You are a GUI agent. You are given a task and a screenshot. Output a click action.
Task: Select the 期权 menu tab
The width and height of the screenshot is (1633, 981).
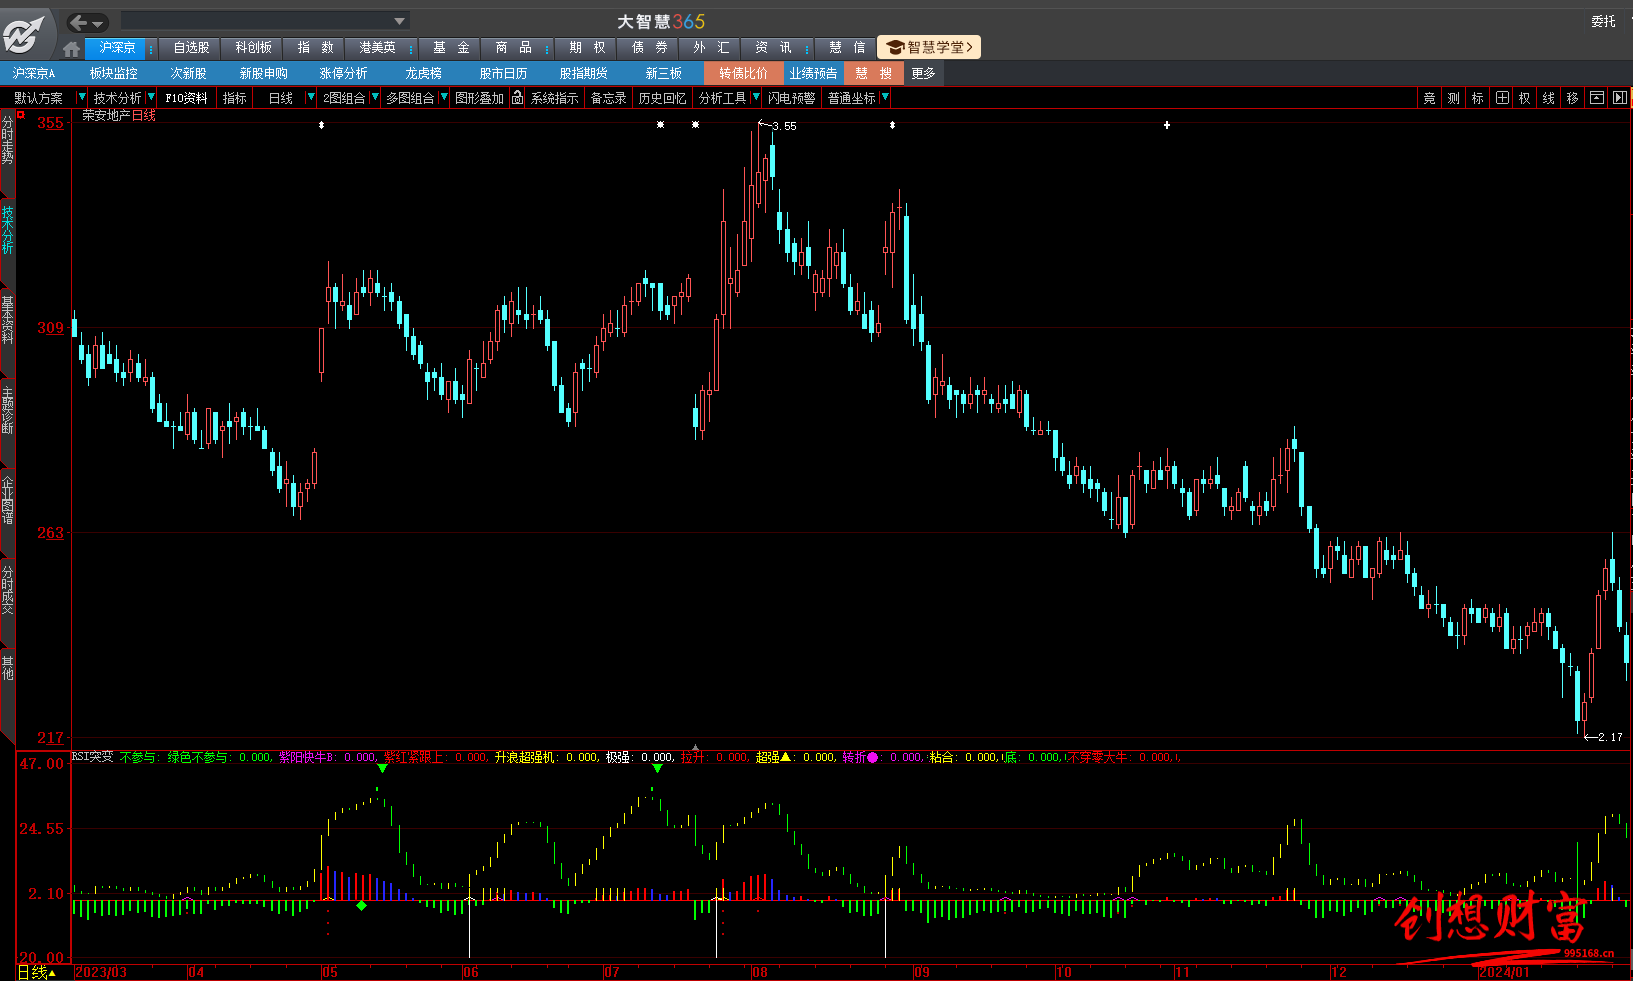click(587, 48)
